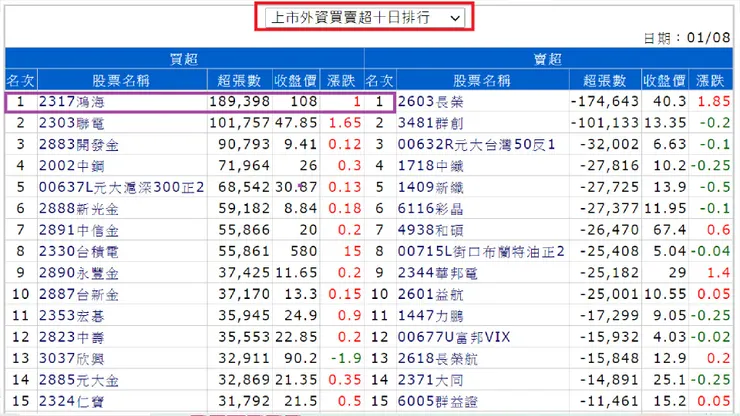
Task: Open the 1409新纖 stock link
Action: pyautogui.click(x=430, y=187)
